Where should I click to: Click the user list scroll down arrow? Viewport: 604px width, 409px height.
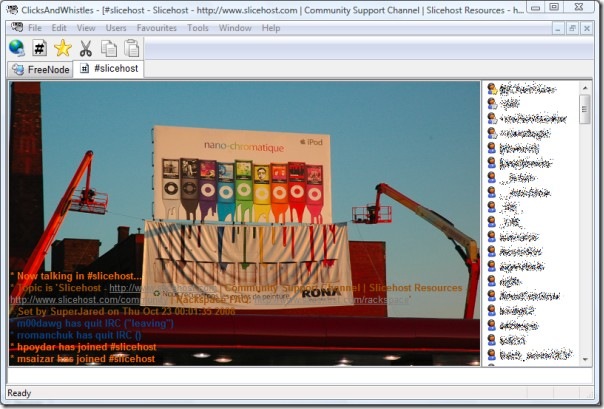(585, 360)
